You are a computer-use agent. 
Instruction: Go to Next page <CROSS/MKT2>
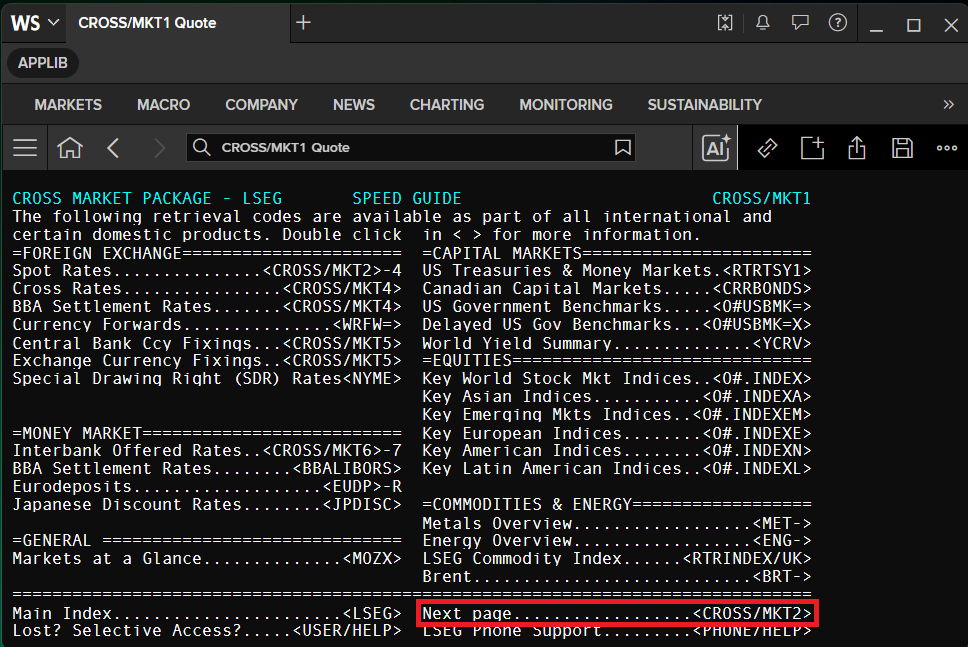pos(752,613)
